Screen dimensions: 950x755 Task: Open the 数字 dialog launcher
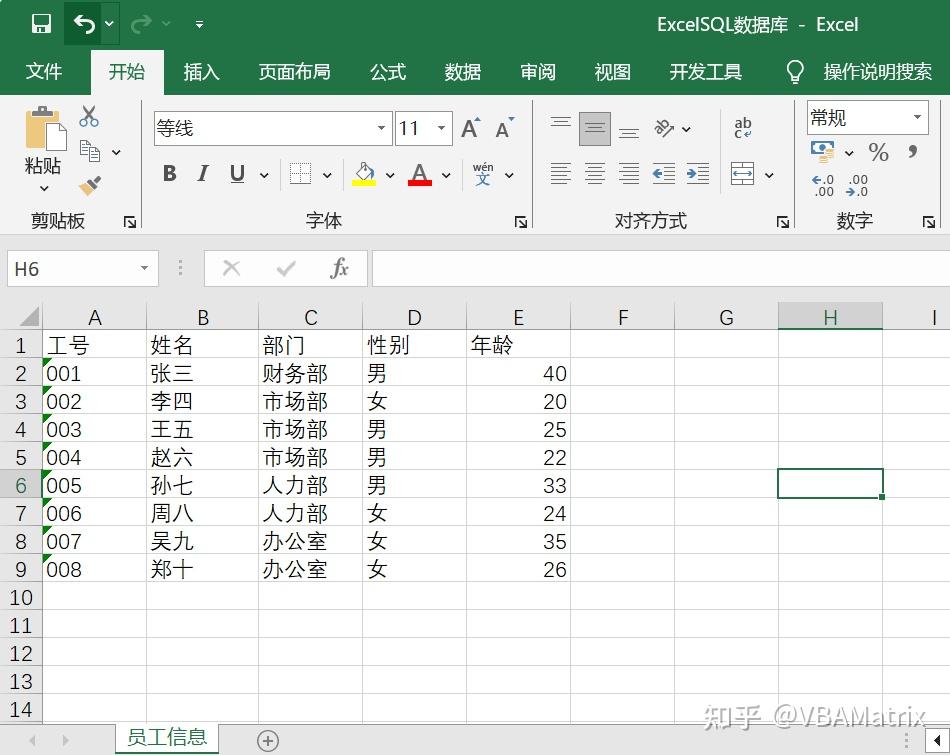[929, 222]
